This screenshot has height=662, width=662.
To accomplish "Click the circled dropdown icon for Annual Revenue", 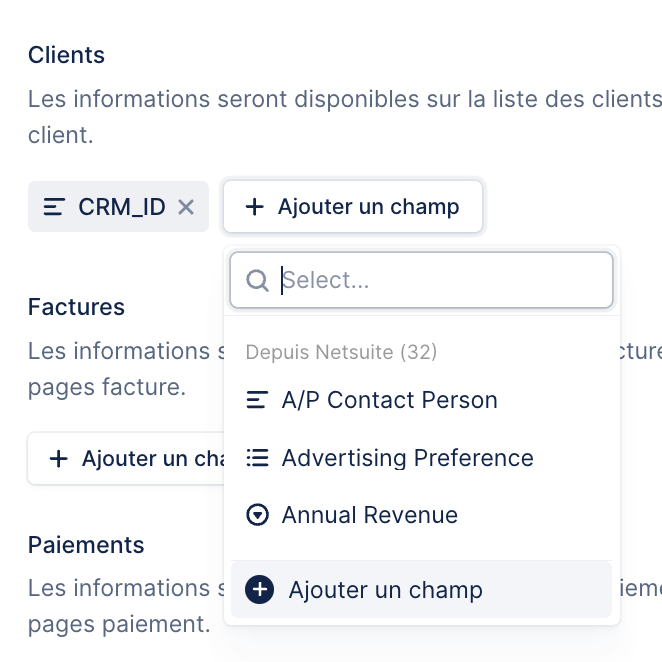I will (x=257, y=515).
